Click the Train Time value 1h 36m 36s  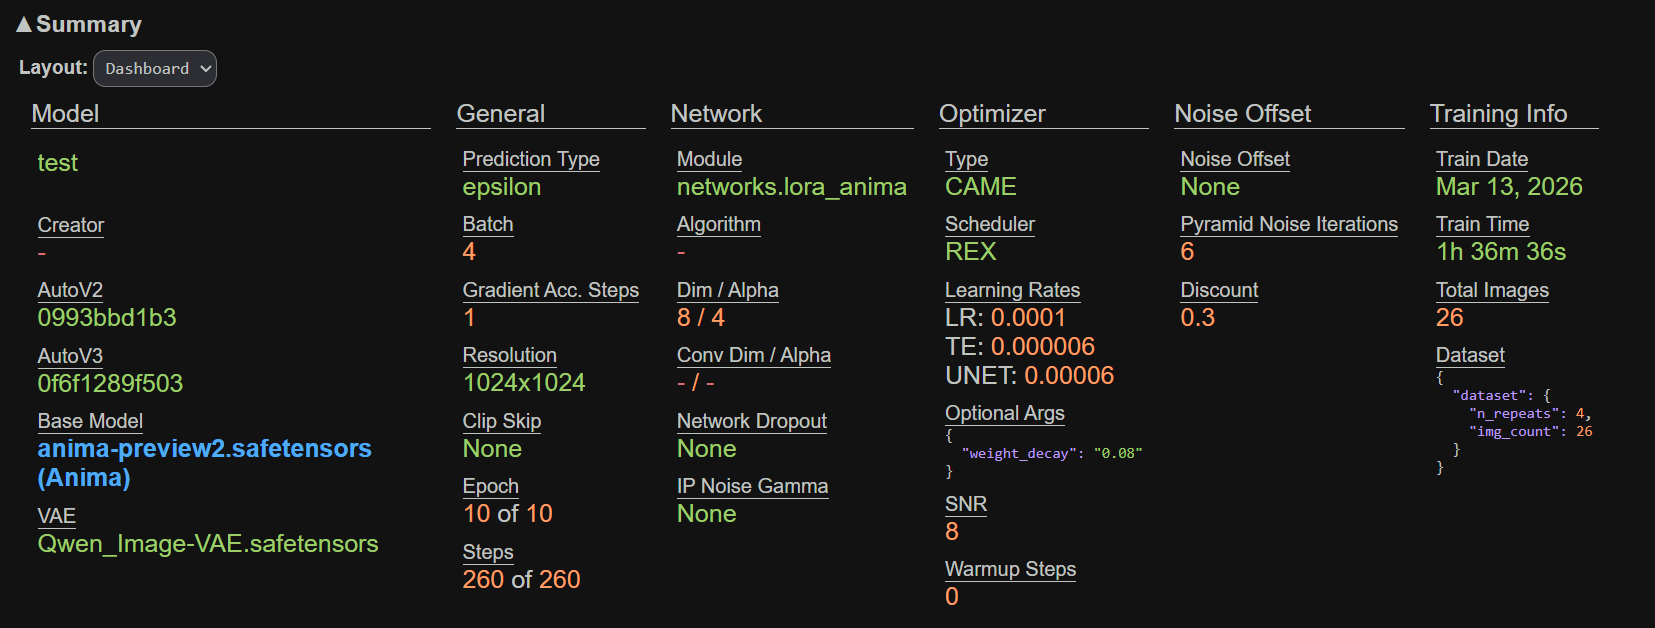click(x=1501, y=252)
